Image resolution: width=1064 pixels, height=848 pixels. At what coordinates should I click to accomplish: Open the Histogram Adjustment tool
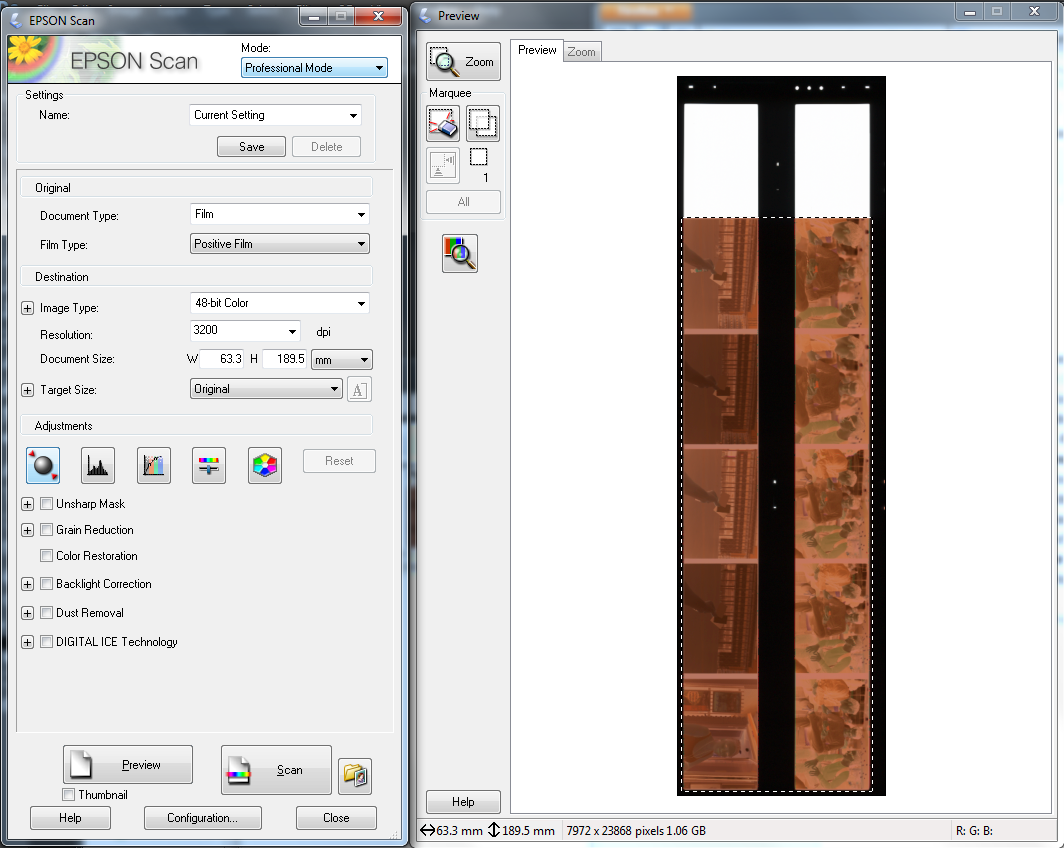click(97, 465)
